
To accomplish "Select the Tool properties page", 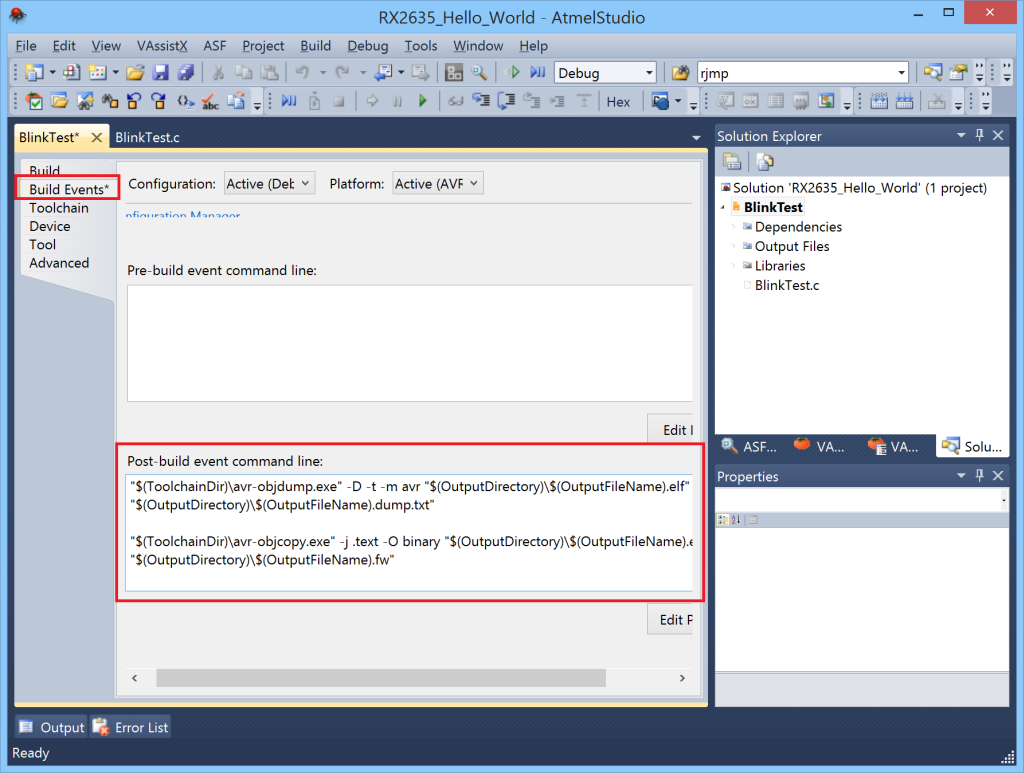I will click(42, 244).
